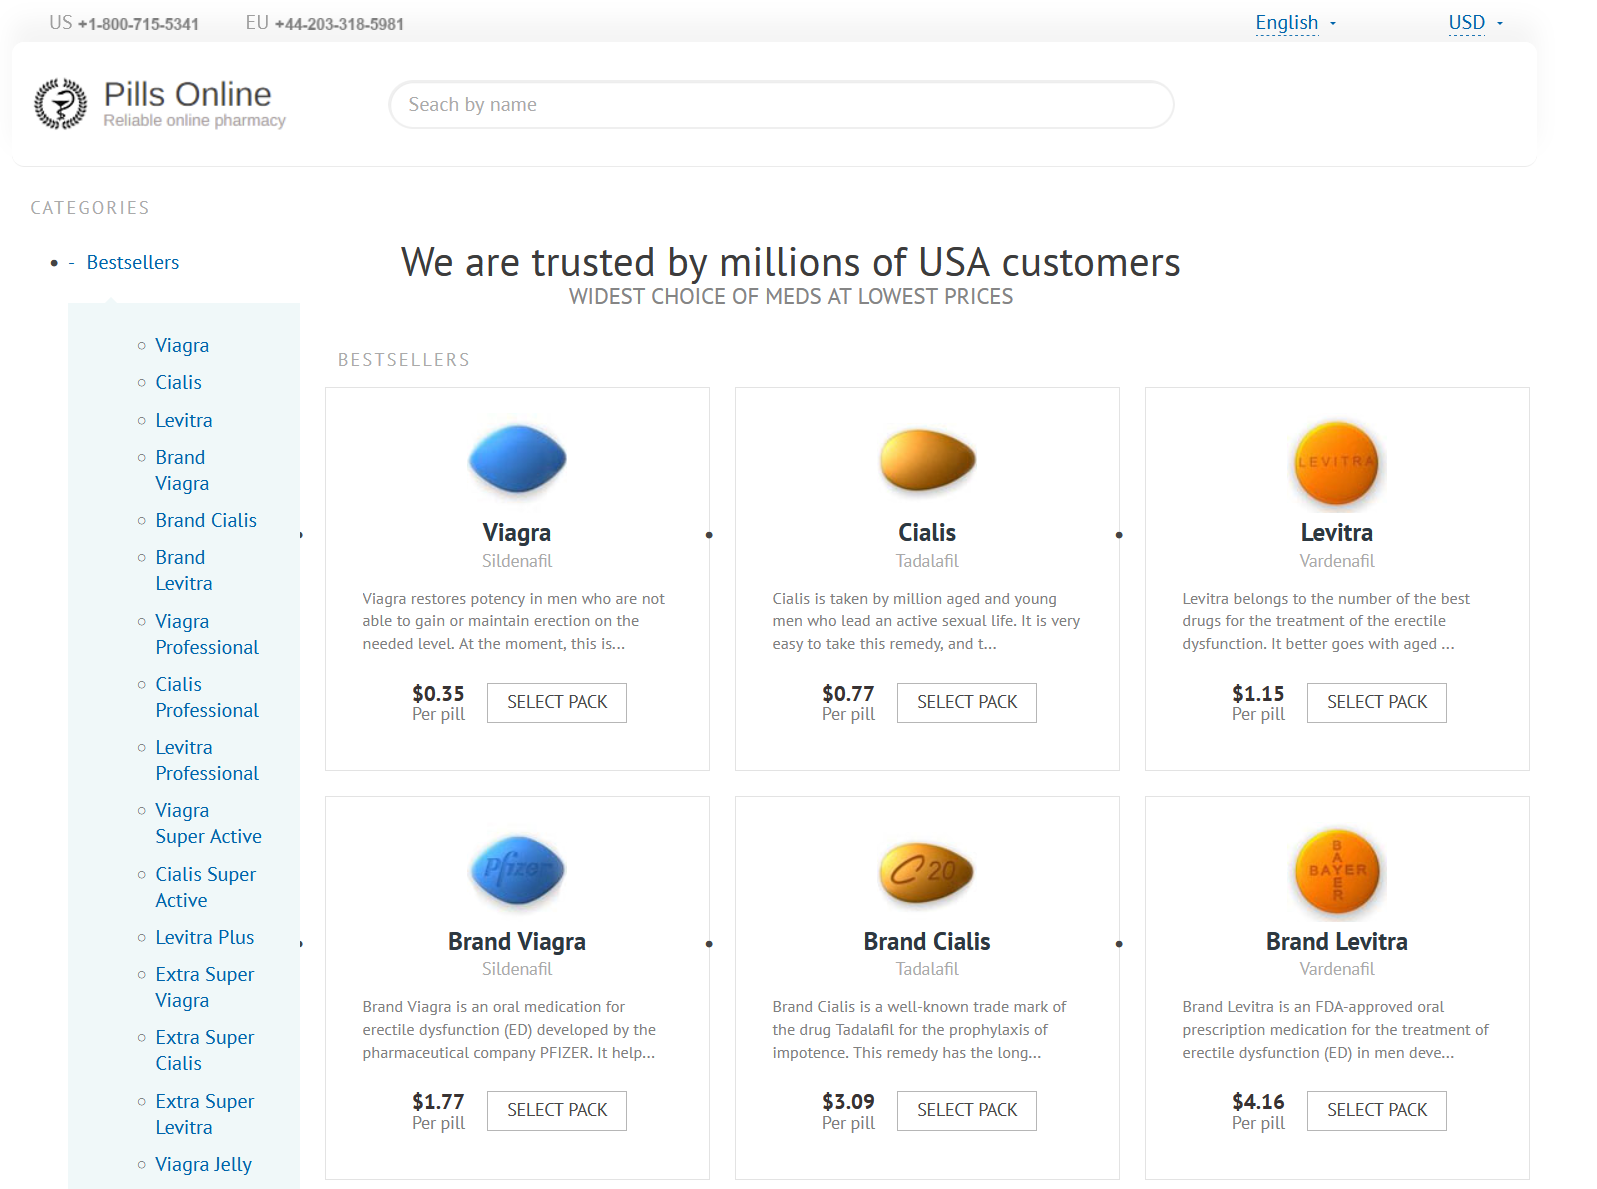
Task: Open Brand Cialis sidebar link
Action: [206, 520]
